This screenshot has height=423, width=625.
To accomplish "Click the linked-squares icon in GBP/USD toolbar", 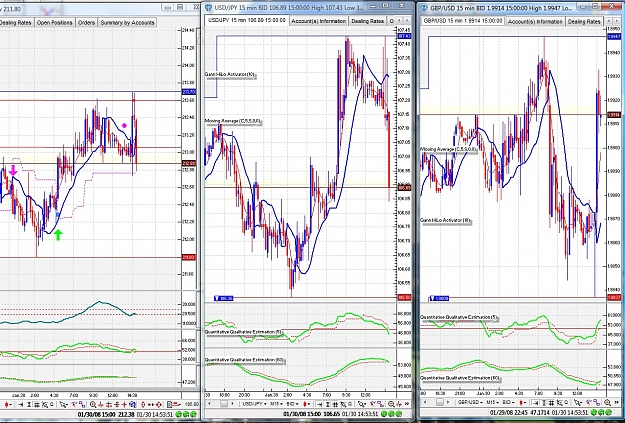I will (x=596, y=403).
